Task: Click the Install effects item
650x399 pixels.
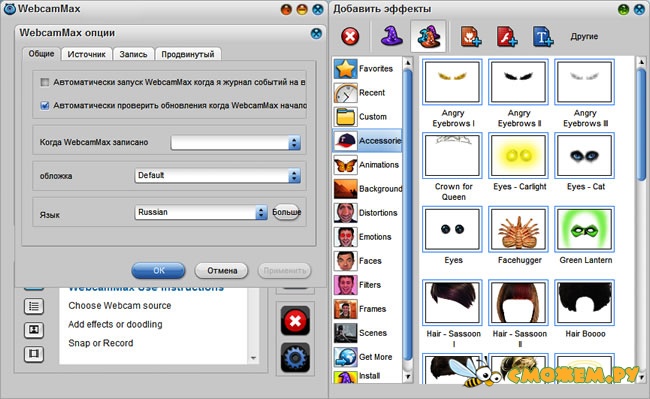Action: tap(367, 377)
